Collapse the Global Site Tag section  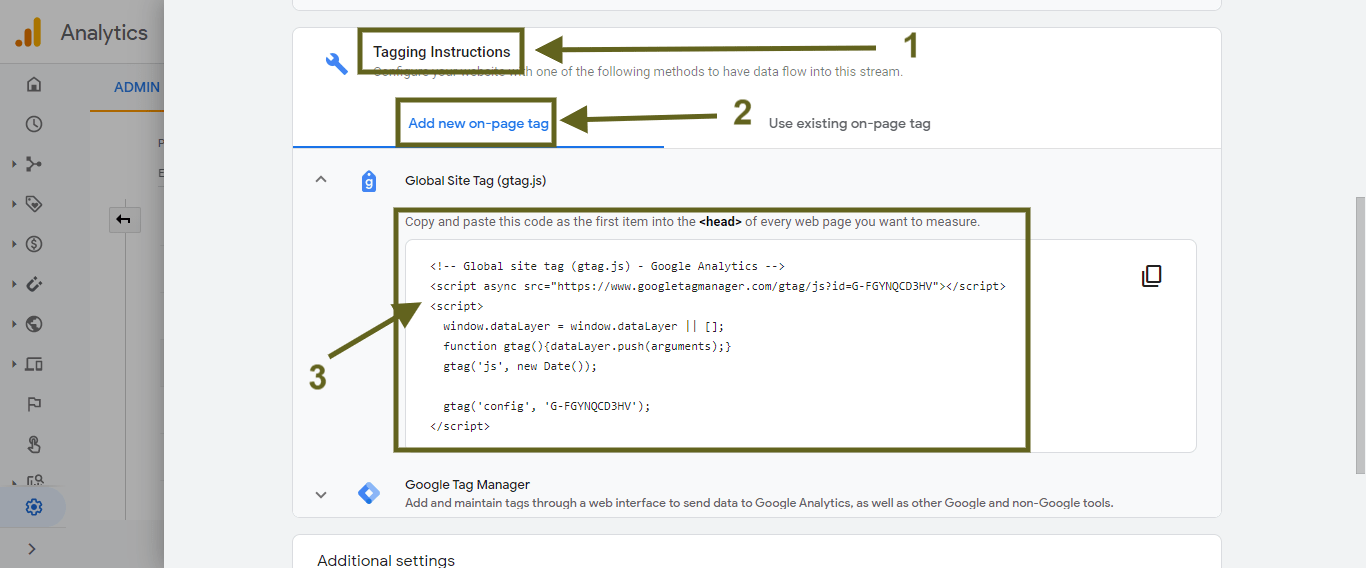point(321,180)
